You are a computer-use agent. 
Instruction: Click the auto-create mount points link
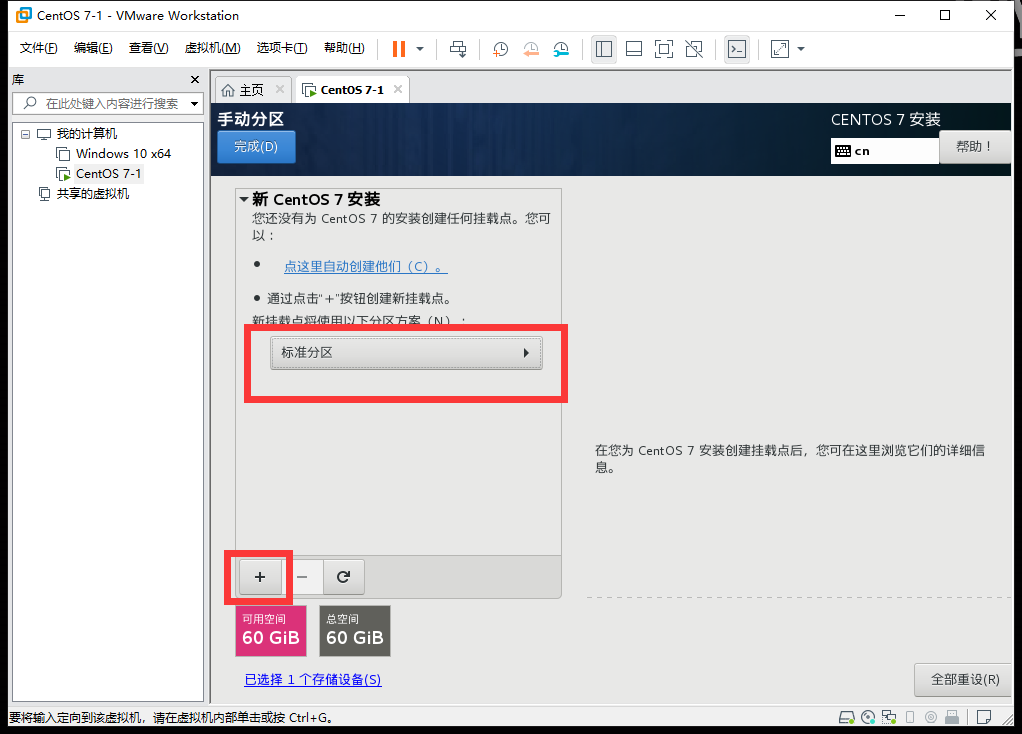pos(366,267)
